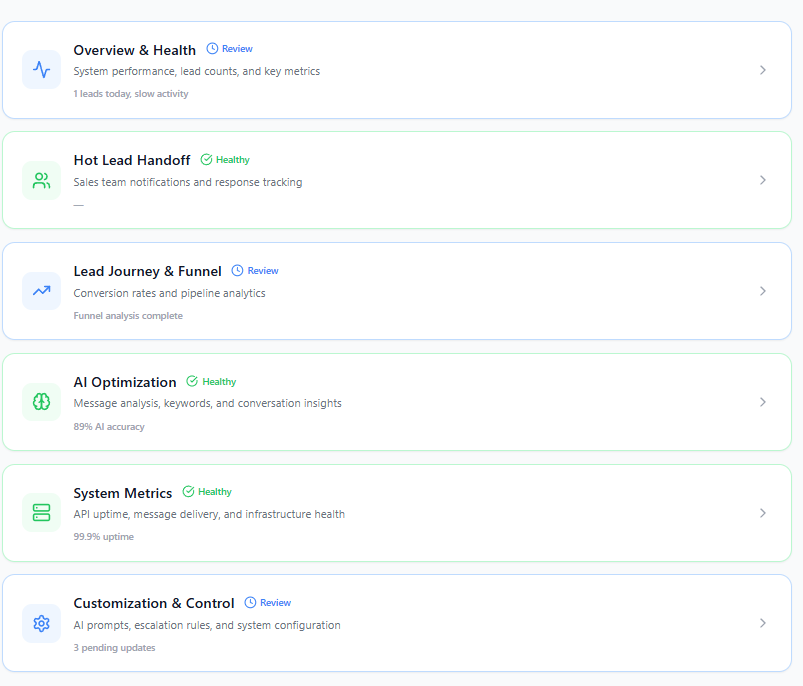This screenshot has width=803, height=686.
Task: Expand Overview & Health with its chevron
Action: click(763, 70)
